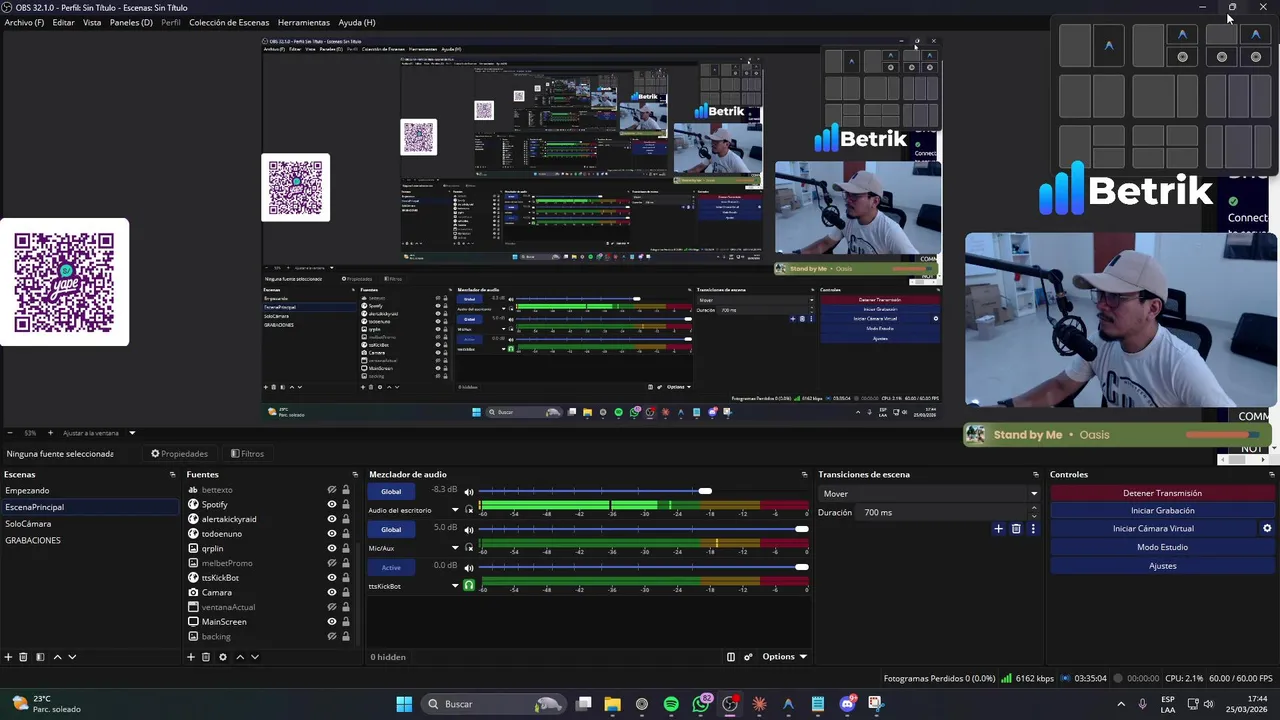Add a new scene with plus icon
This screenshot has height=720, width=1280.
8,657
